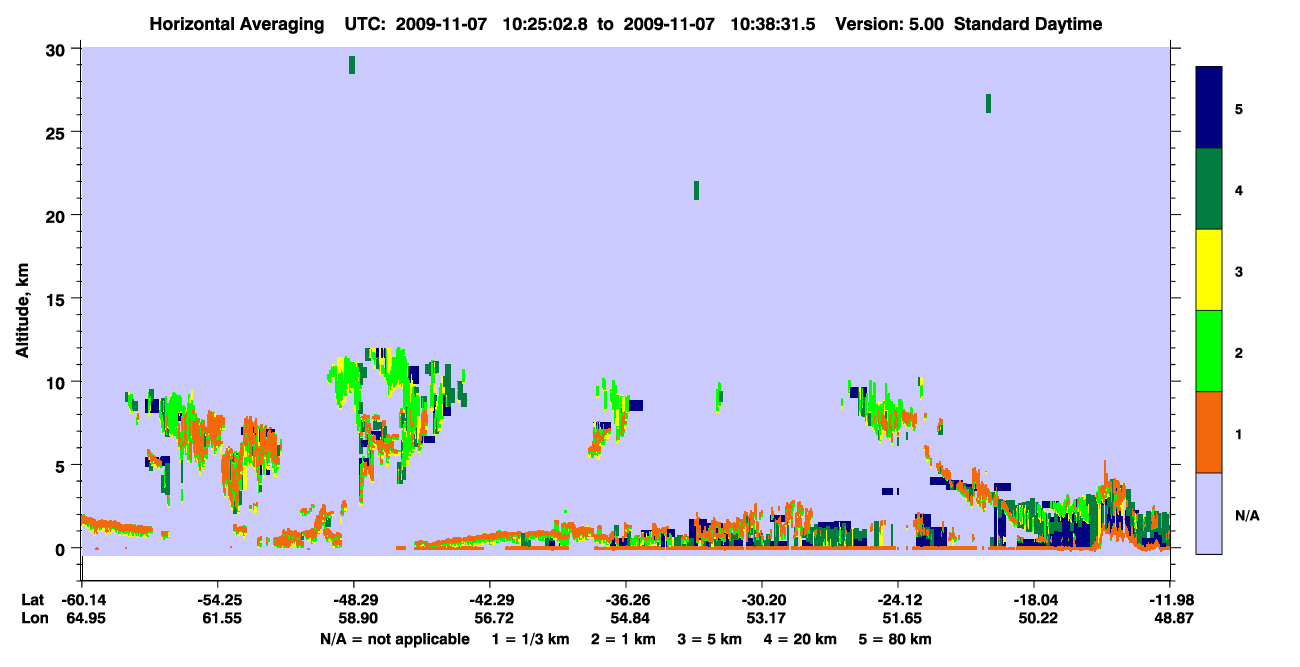Click the 'Version: 5.00' text in the title
1300x667 pixels.
tap(889, 24)
